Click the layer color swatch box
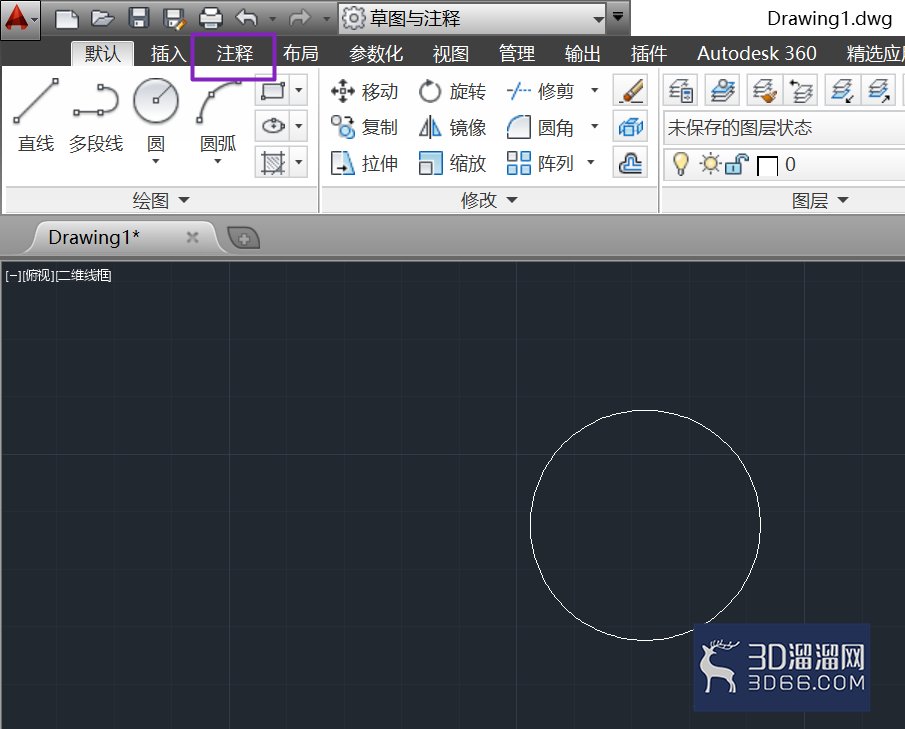The image size is (905, 729). [767, 166]
